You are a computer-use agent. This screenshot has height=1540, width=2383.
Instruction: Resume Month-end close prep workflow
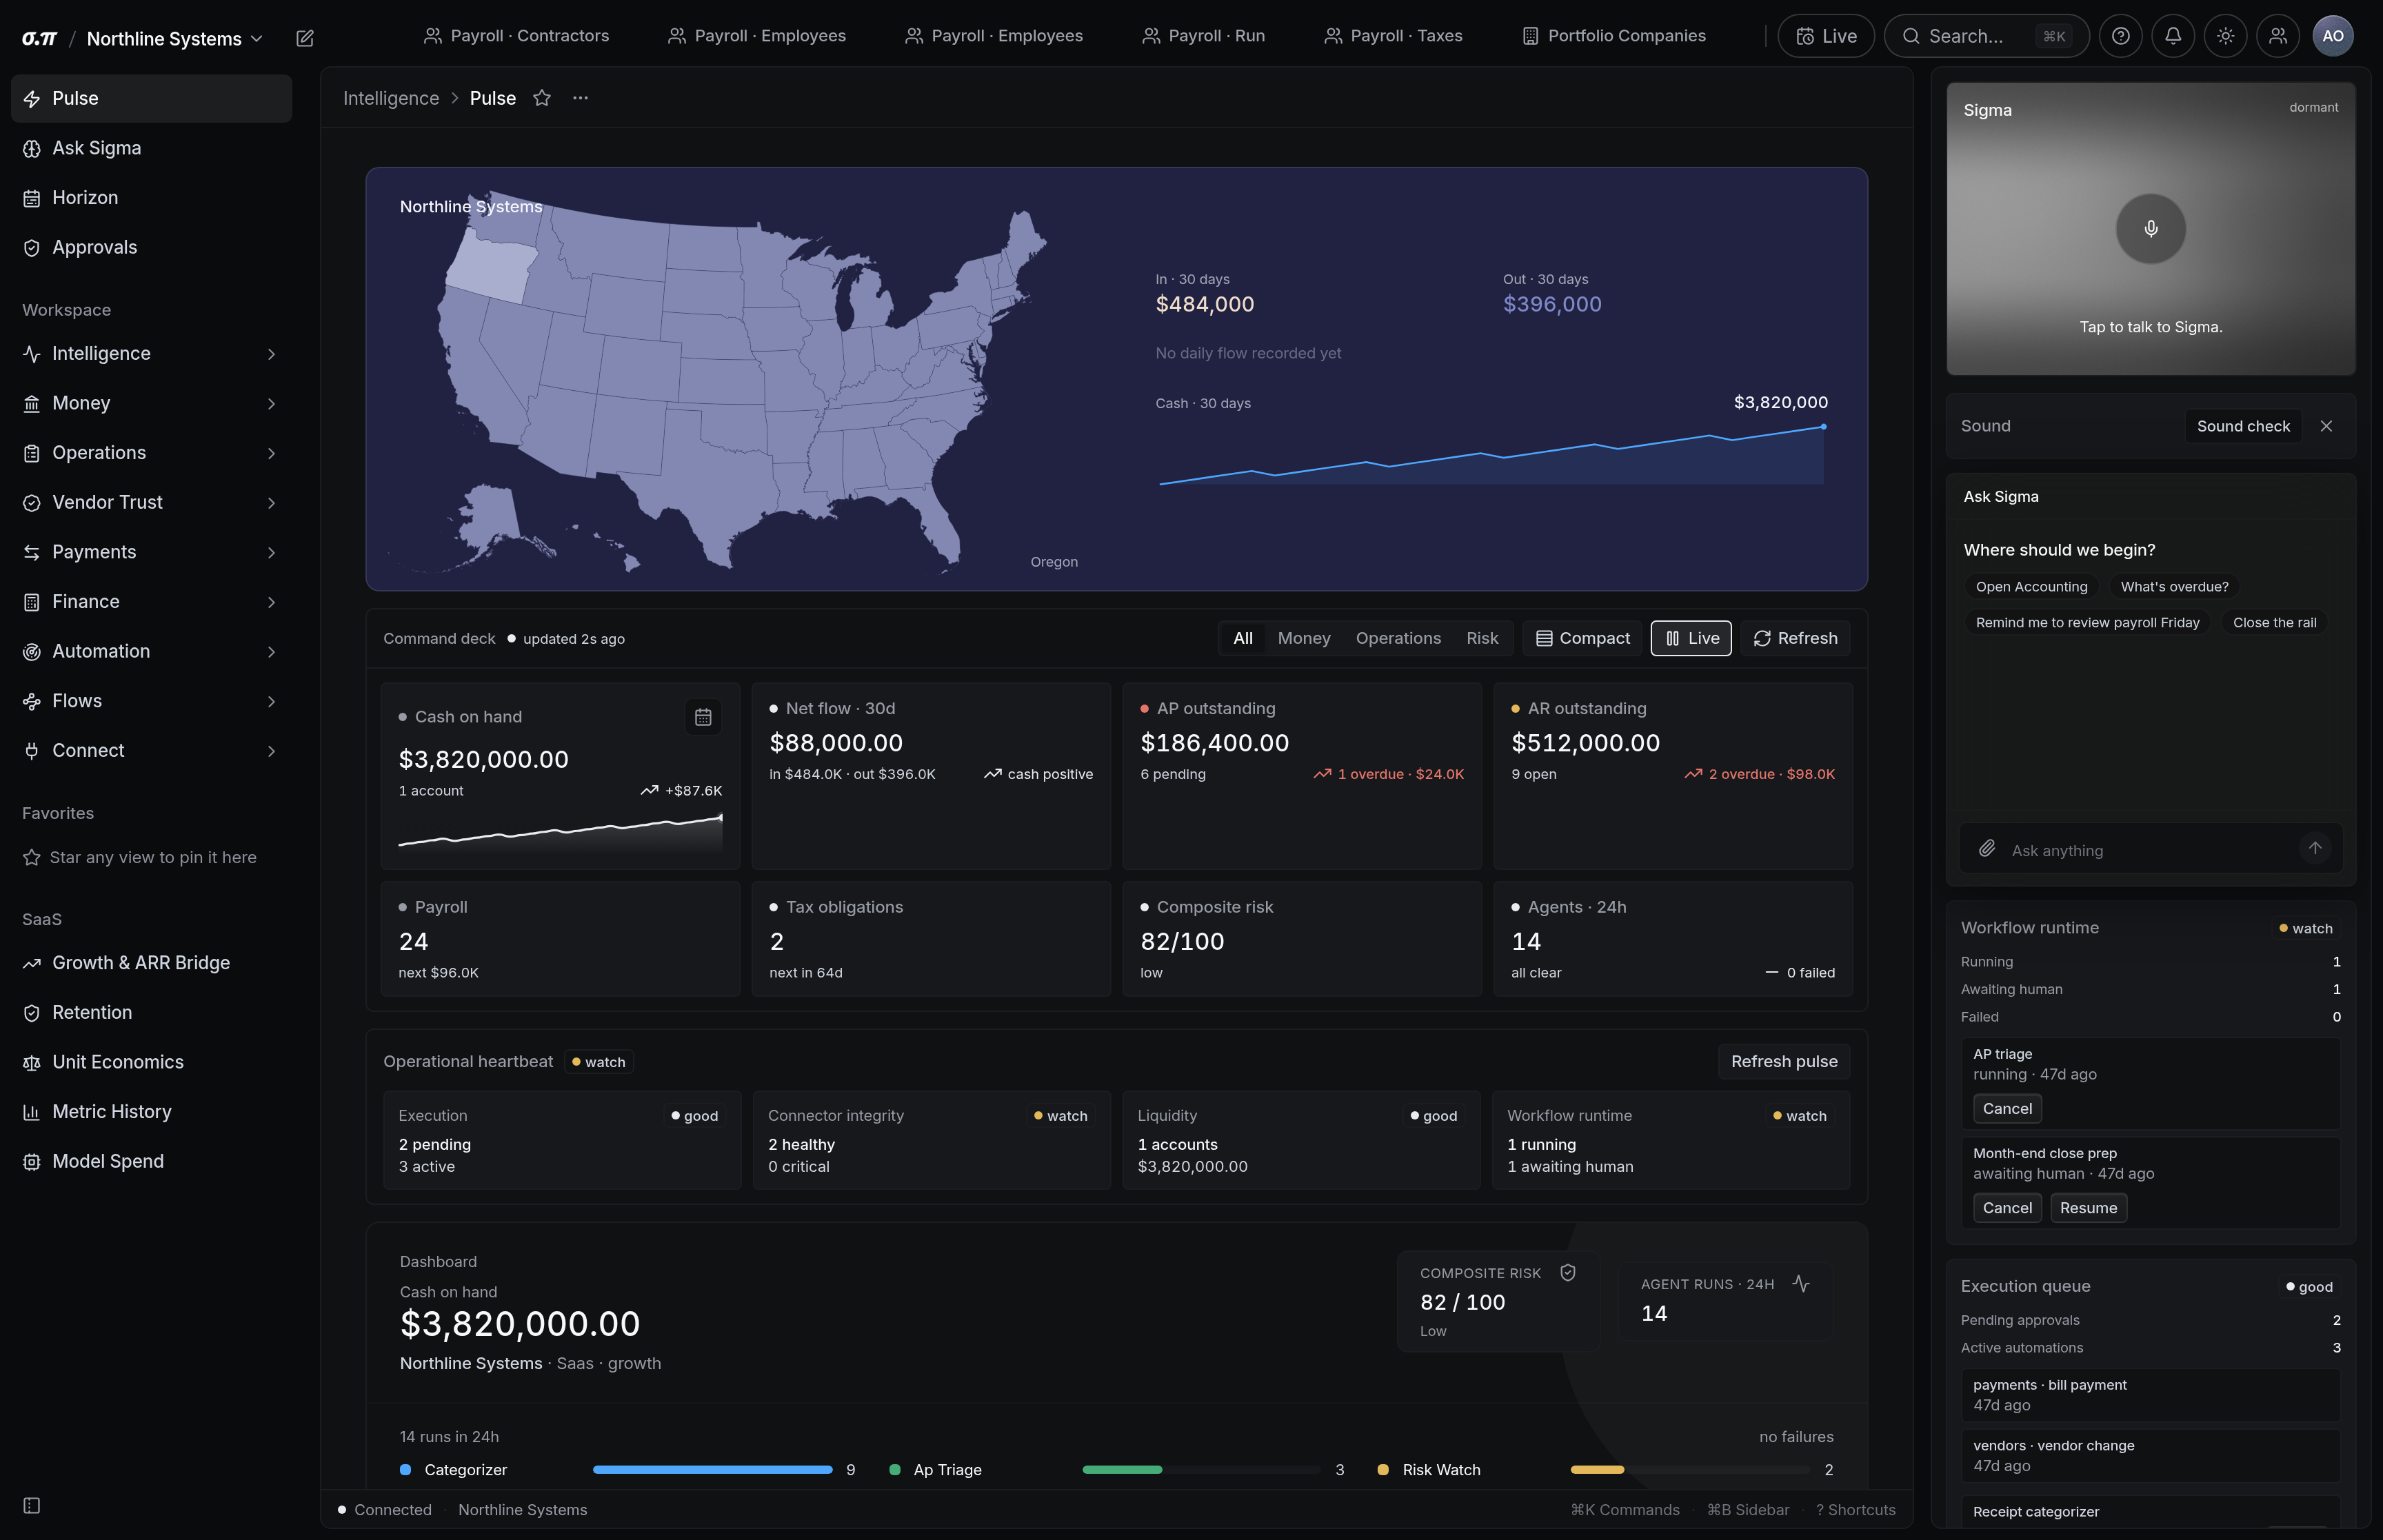click(x=2088, y=1208)
